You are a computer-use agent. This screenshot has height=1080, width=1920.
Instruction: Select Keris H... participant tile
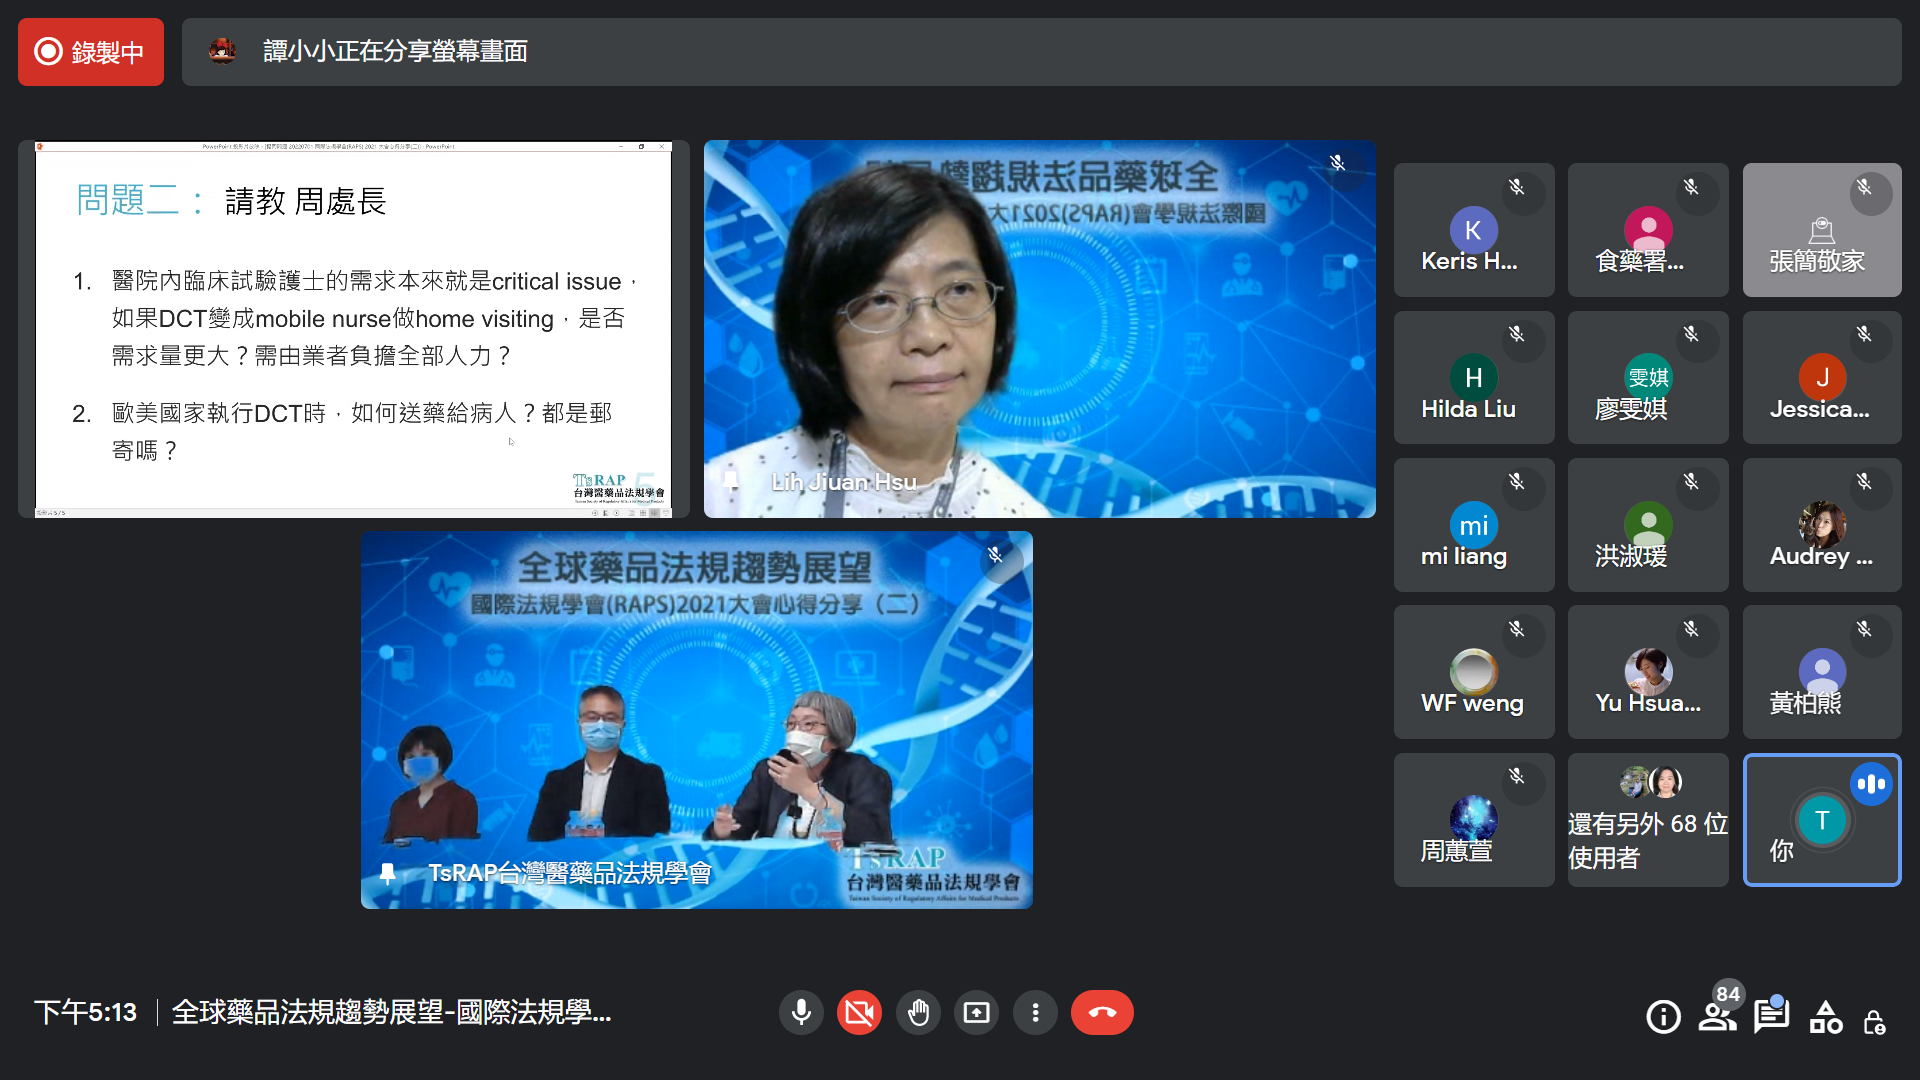pos(1473,230)
